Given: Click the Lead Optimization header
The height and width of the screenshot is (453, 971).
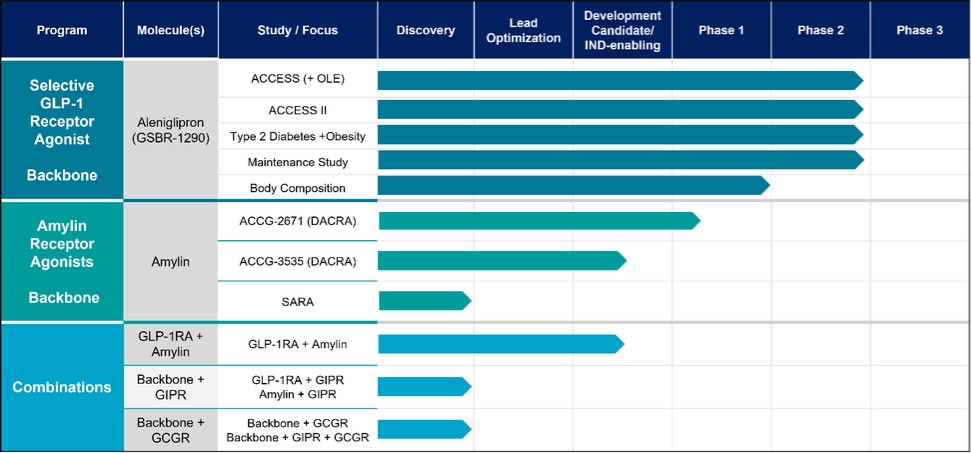Looking at the screenshot, I should click(523, 30).
